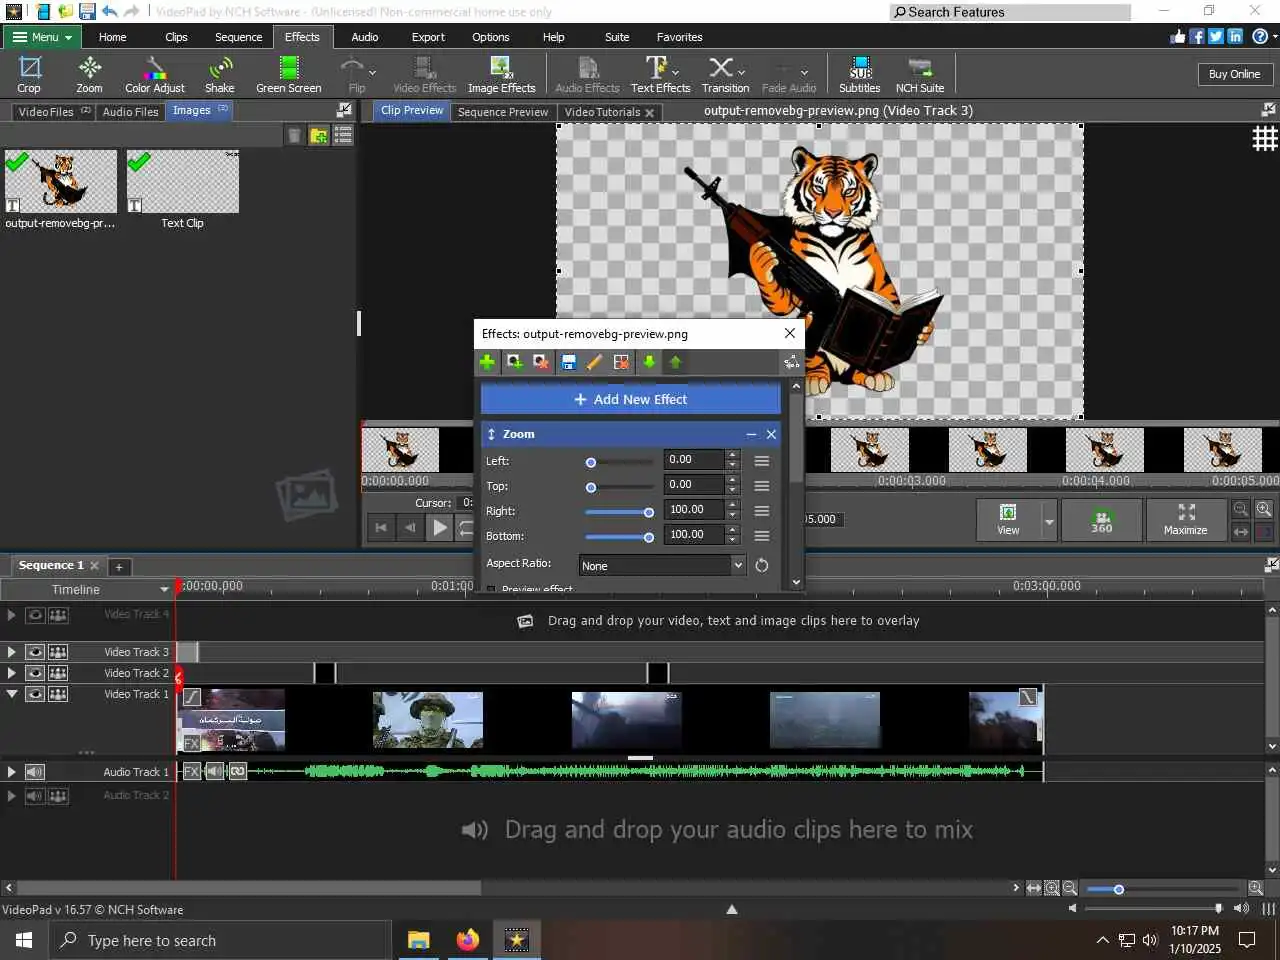Image resolution: width=1280 pixels, height=960 pixels.
Task: Collapse Video Track 1
Action: (x=12, y=694)
